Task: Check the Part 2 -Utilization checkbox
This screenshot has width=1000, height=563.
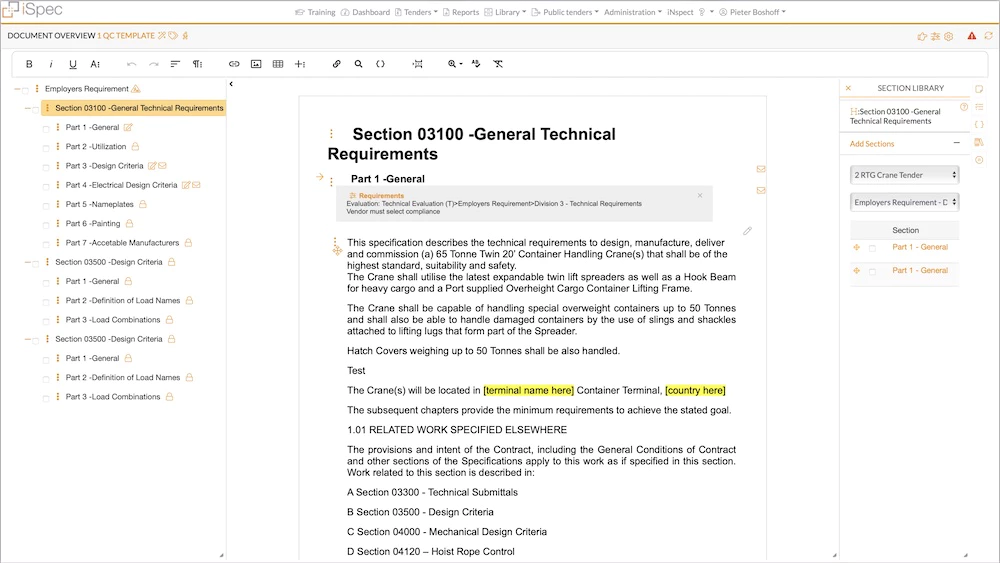Action: tap(46, 148)
